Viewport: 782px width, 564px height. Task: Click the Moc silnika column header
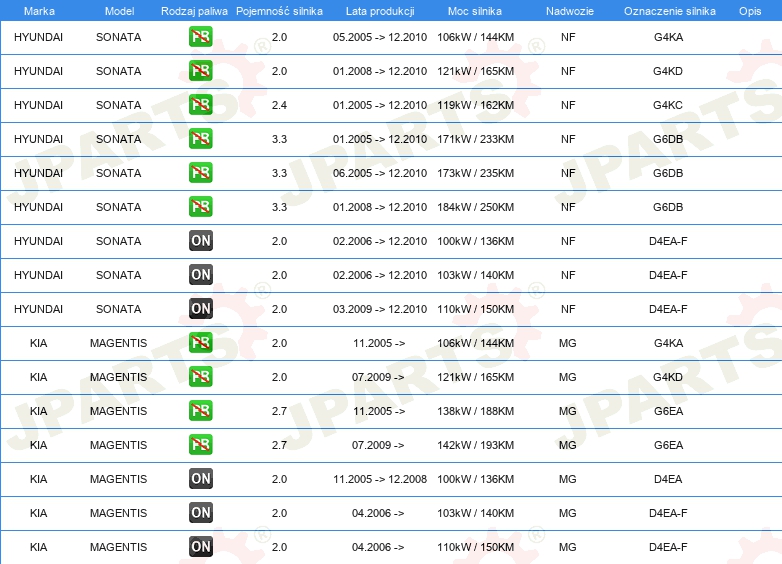475,10
